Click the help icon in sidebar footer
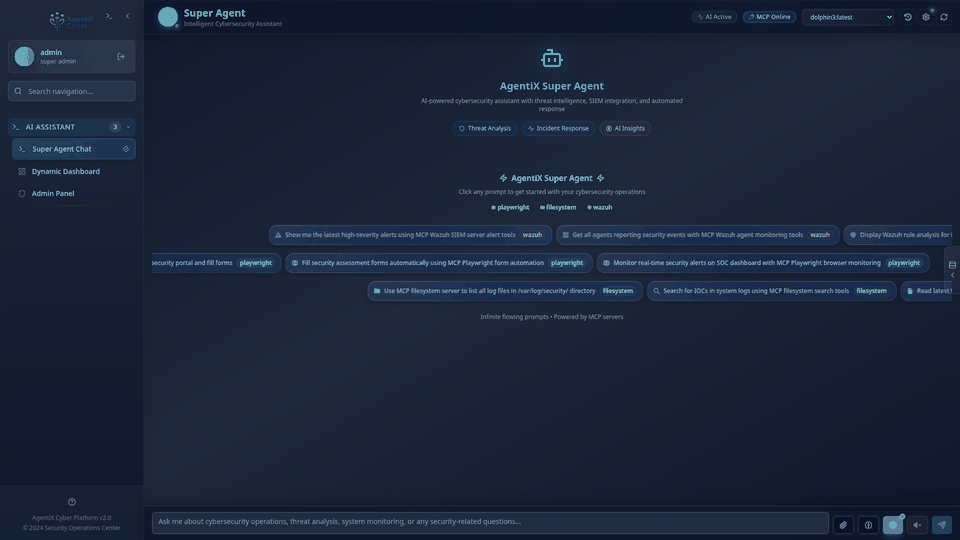This screenshot has width=960, height=540. click(x=72, y=502)
